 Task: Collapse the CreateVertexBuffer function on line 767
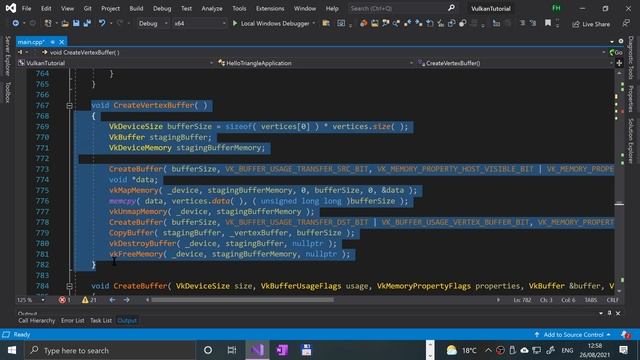(69, 106)
